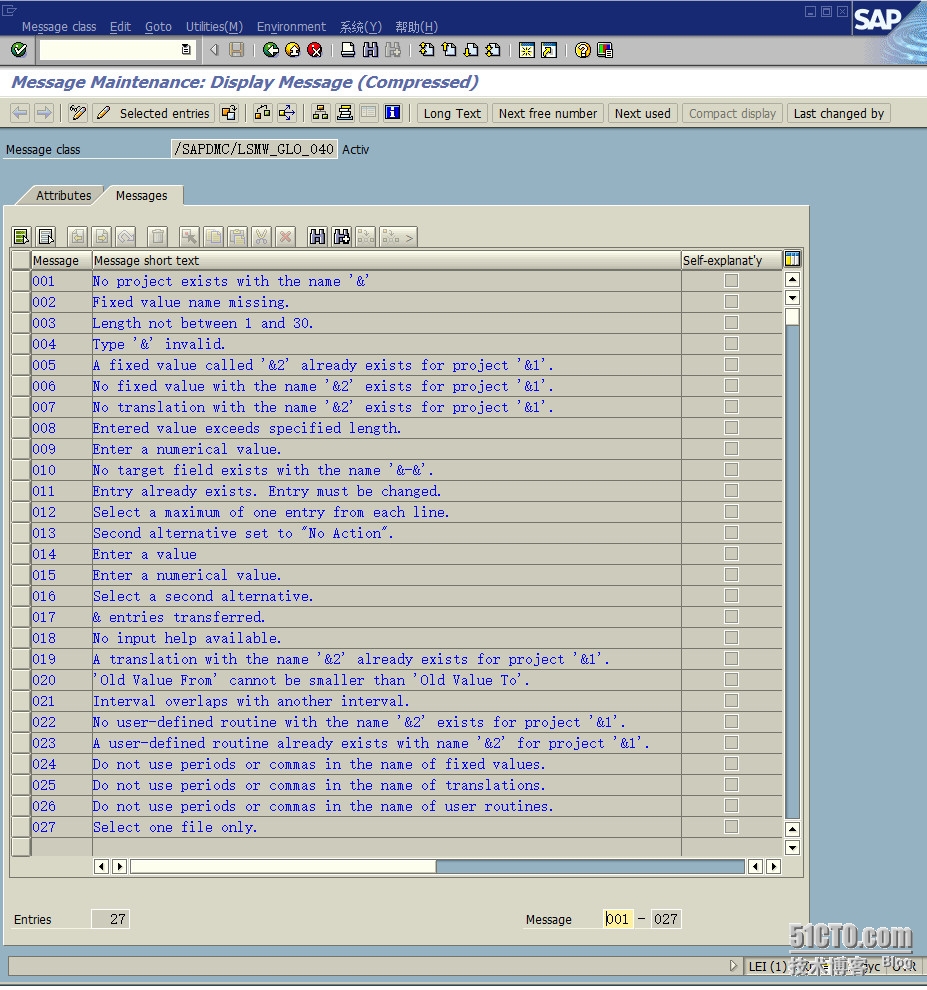
Task: Click the Other object icon after Selected entries
Action: pyautogui.click(x=229, y=113)
